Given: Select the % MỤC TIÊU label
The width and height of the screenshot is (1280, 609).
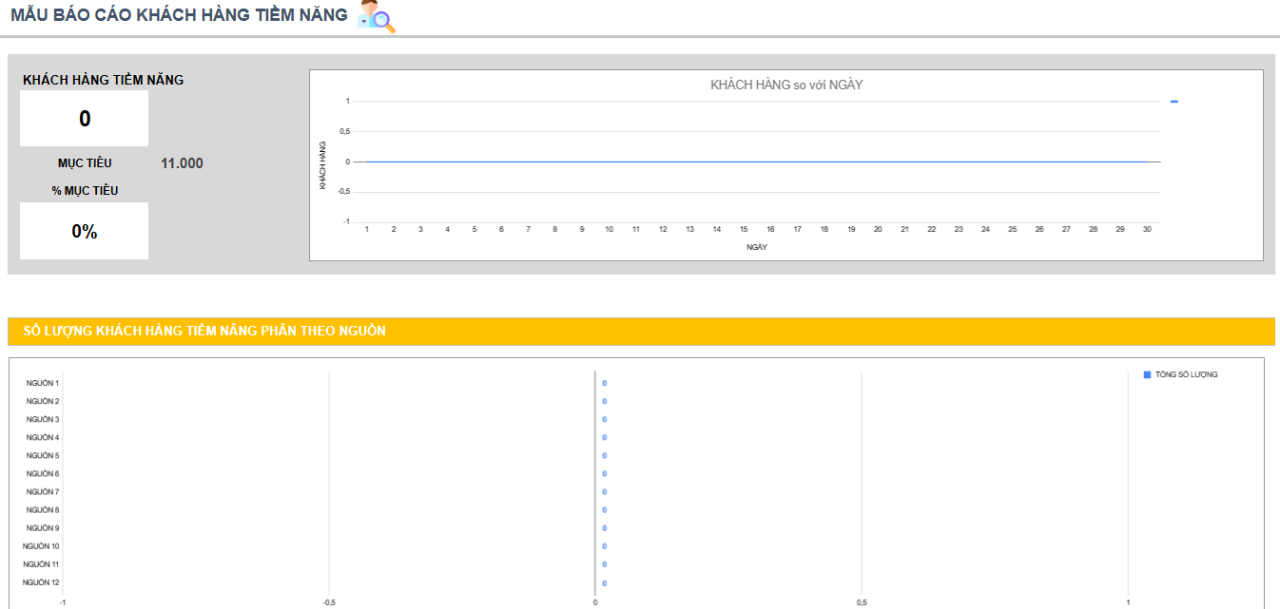Looking at the screenshot, I should (x=85, y=190).
